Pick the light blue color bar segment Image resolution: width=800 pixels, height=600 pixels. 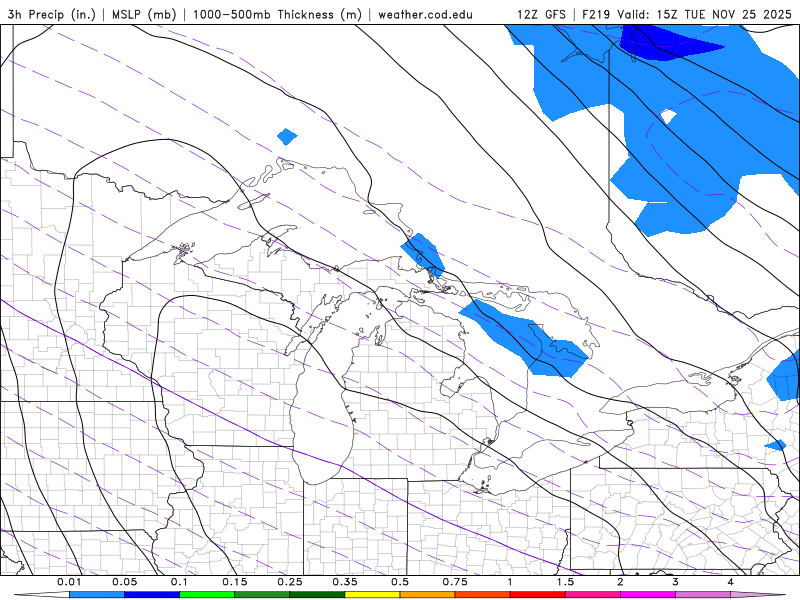(97, 595)
